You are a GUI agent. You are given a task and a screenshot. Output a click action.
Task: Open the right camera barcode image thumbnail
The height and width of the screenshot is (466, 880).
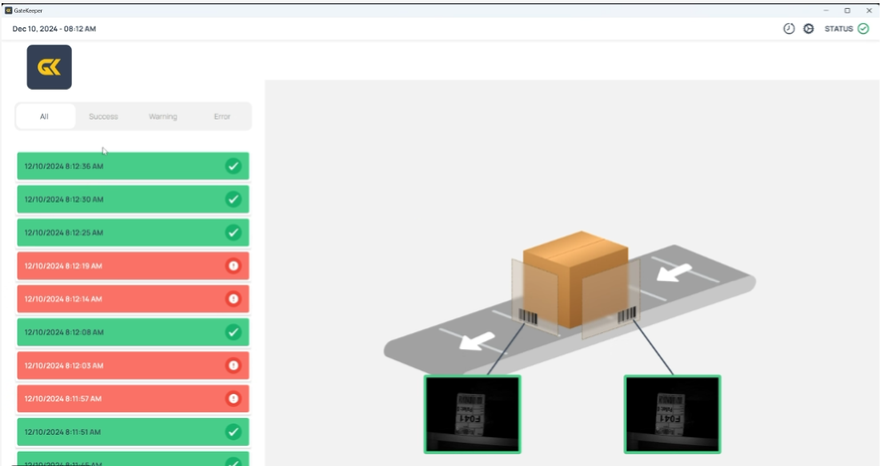[x=672, y=414]
